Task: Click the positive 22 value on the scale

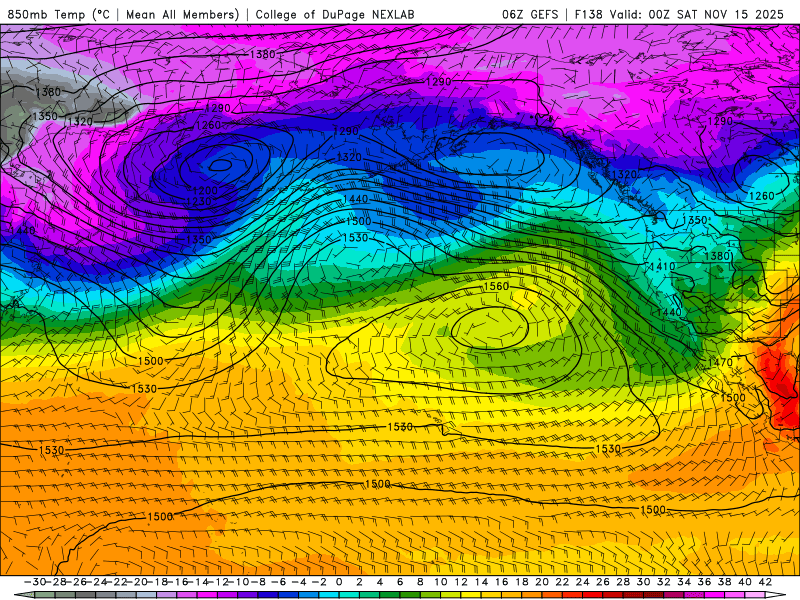Action: [562, 582]
